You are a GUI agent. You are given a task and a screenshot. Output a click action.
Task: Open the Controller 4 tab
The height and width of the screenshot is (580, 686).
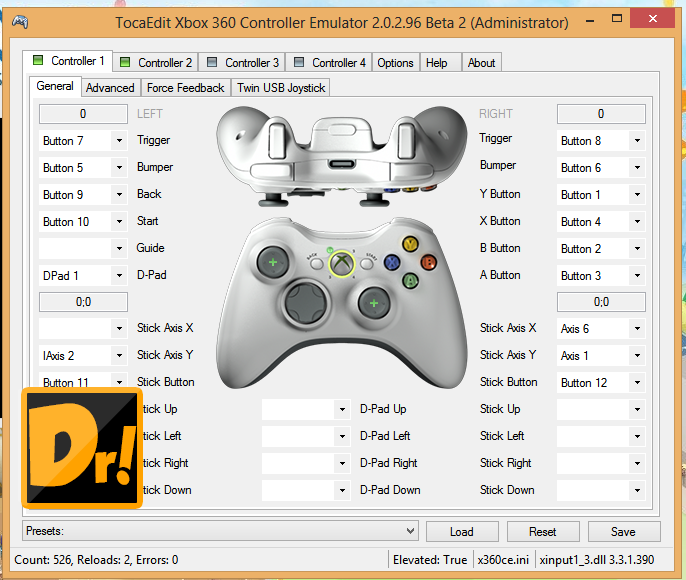point(329,63)
